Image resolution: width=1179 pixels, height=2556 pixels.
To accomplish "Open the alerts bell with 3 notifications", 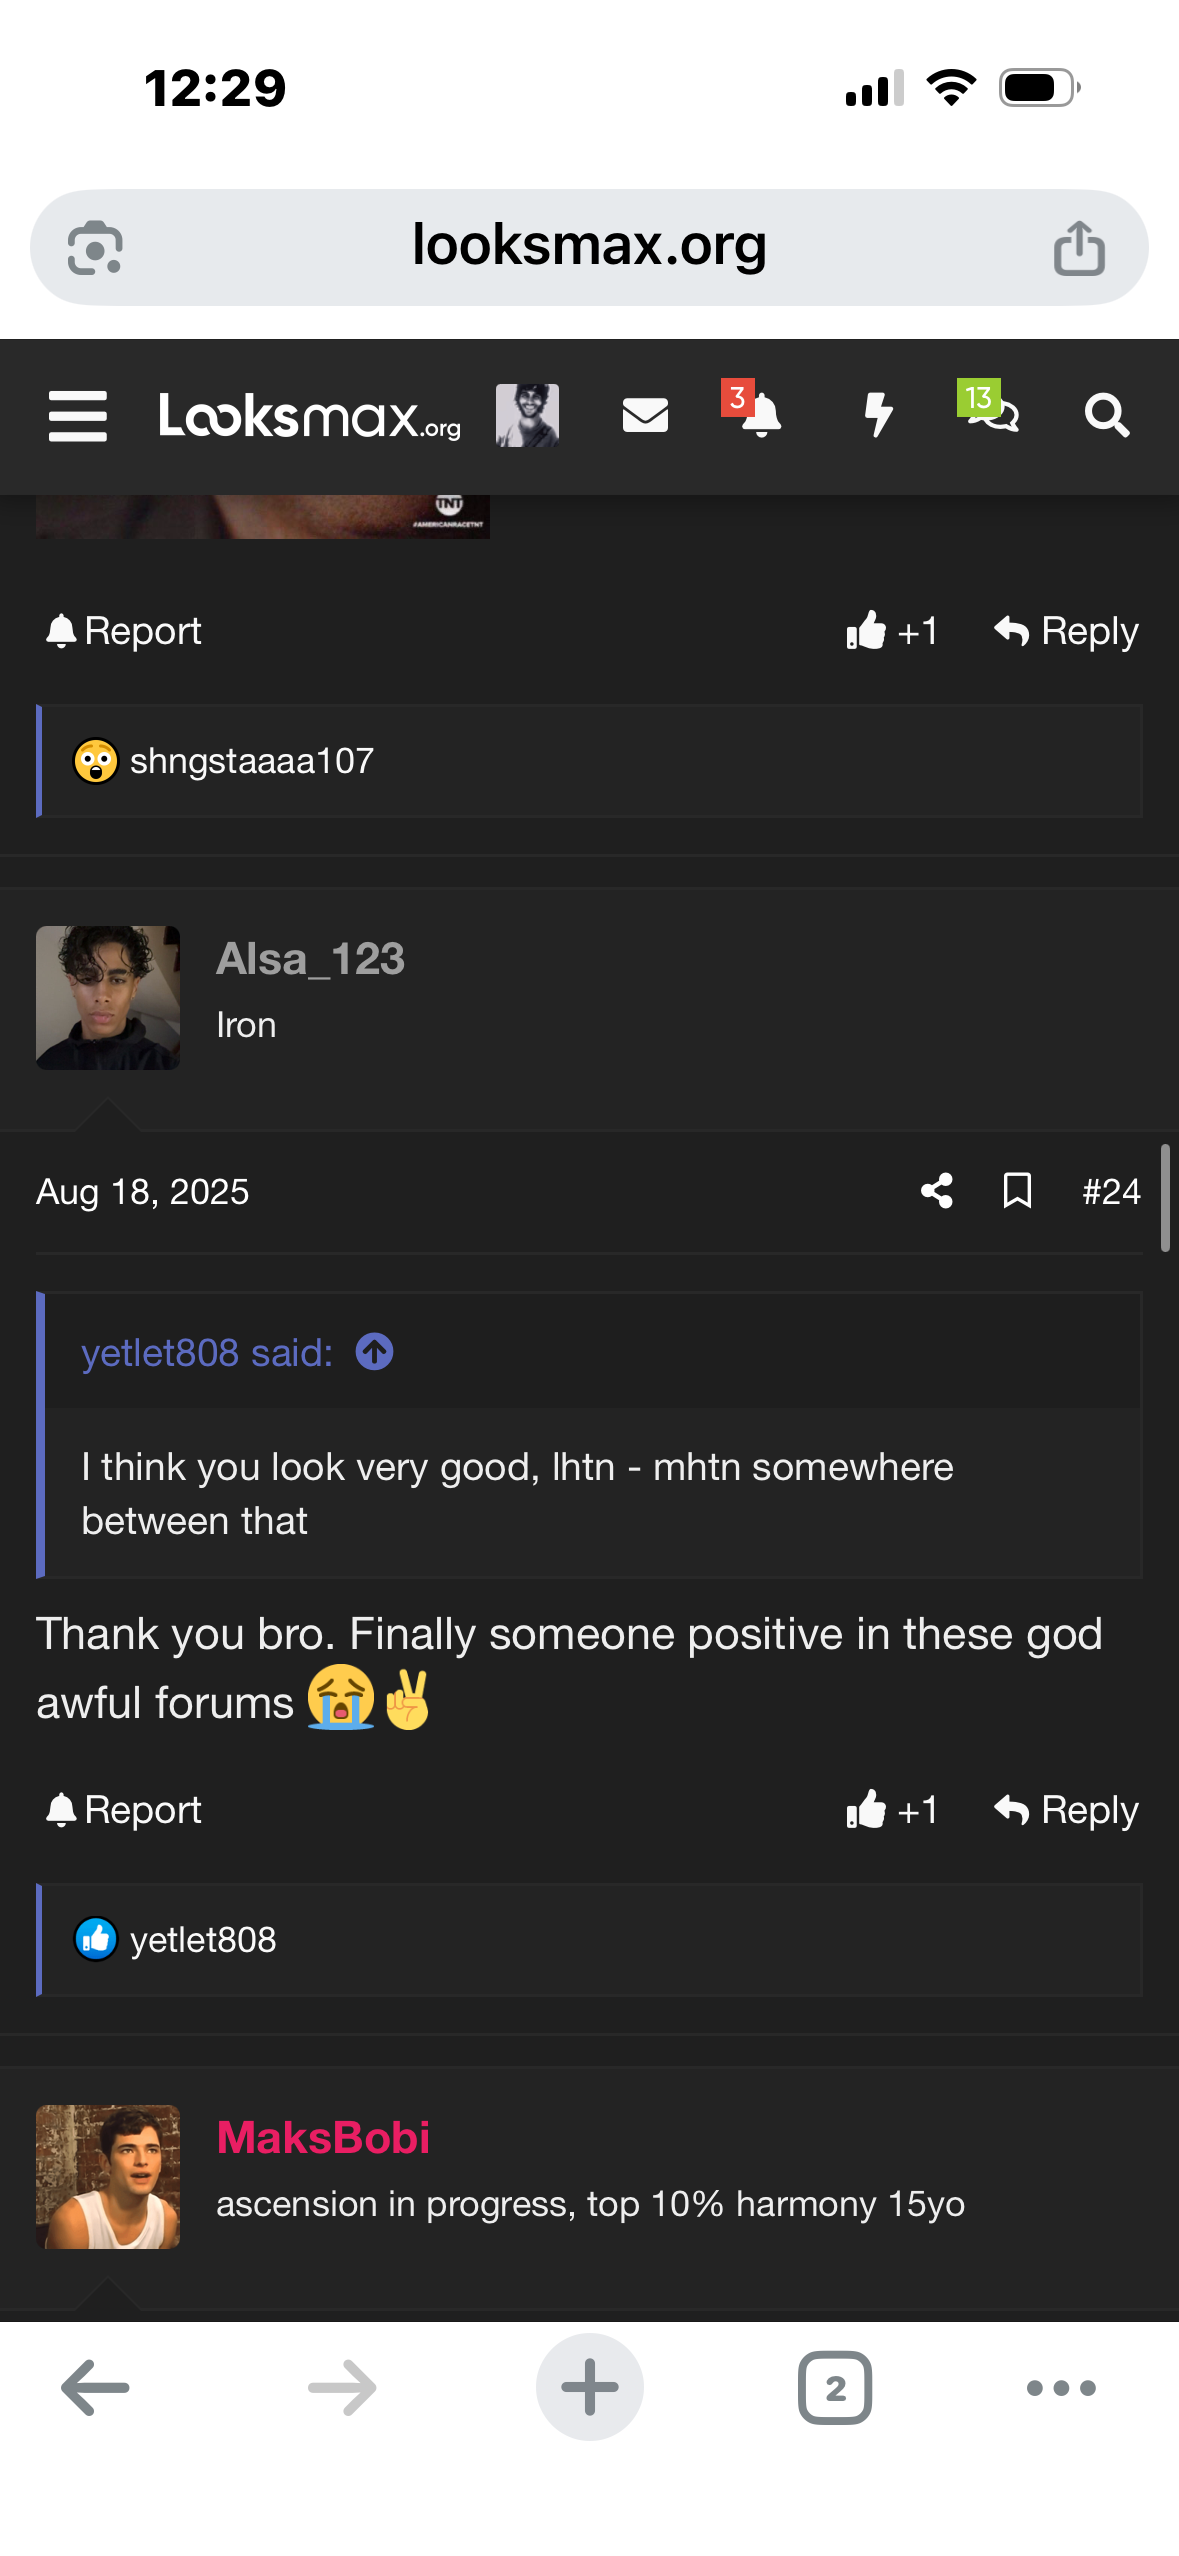I will (x=760, y=415).
